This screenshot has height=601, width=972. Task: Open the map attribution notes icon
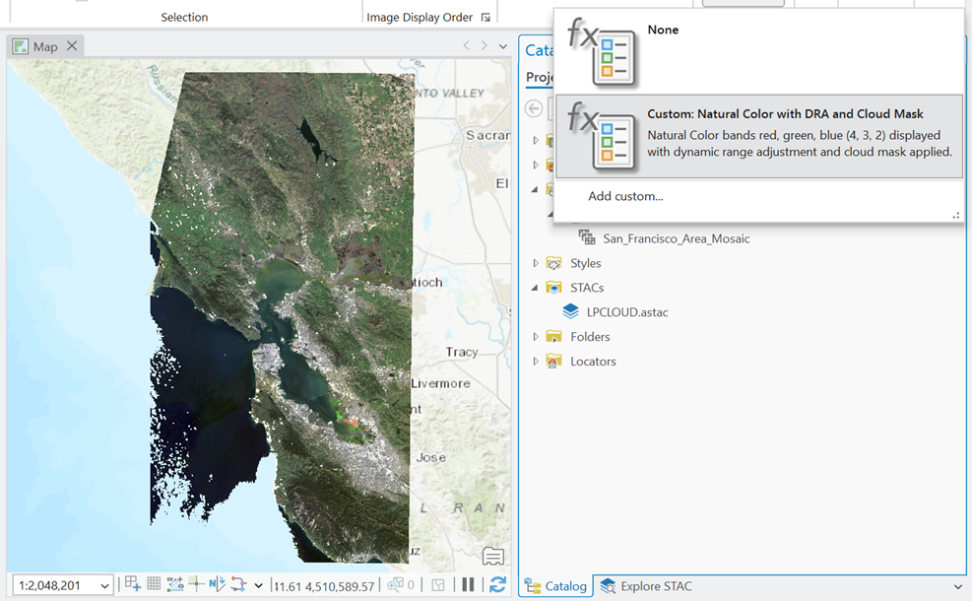coord(493,556)
